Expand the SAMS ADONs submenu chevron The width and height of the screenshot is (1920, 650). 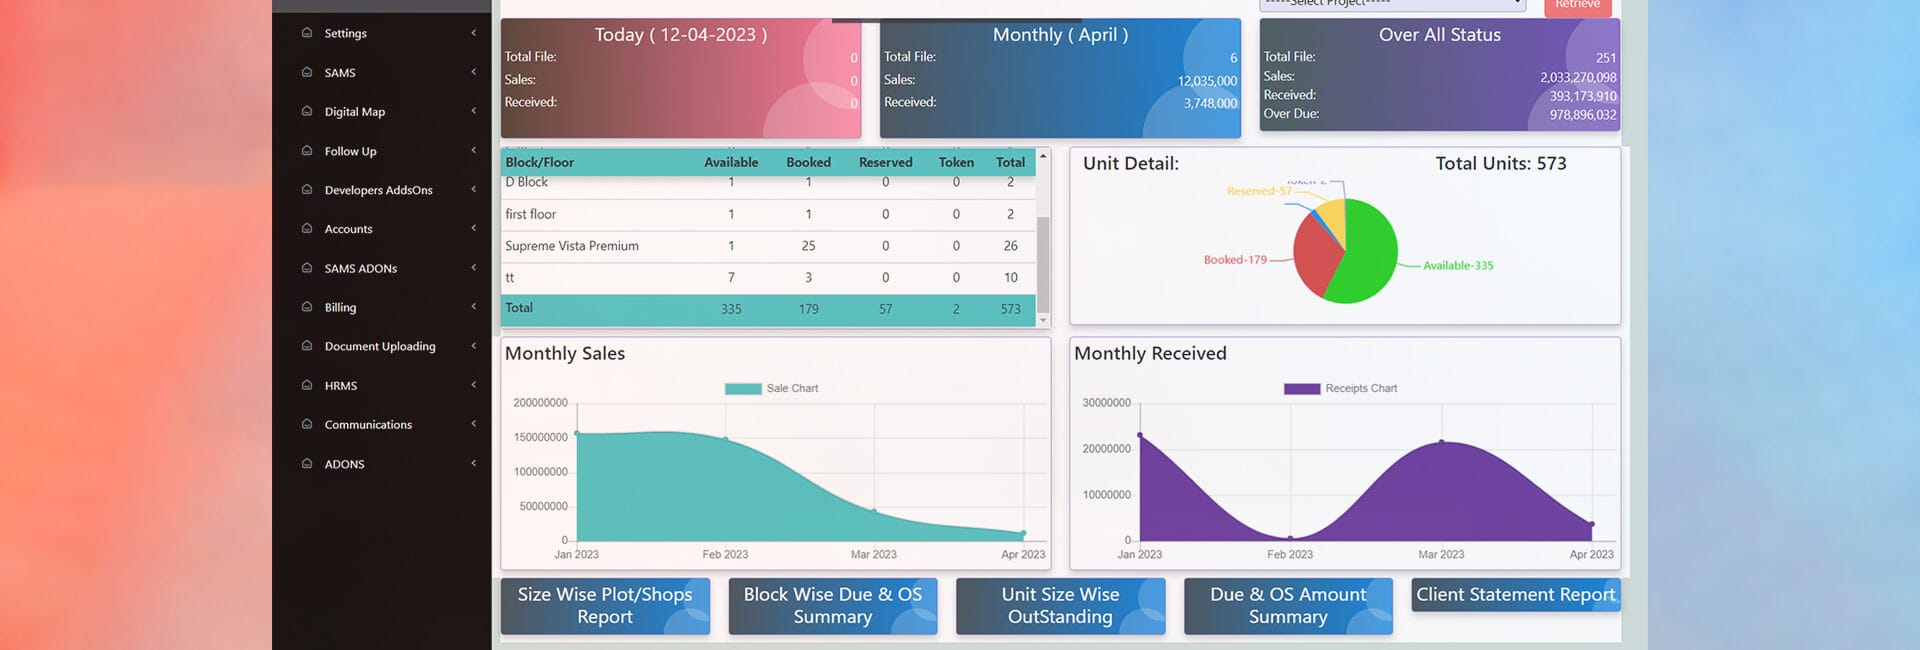(x=474, y=267)
